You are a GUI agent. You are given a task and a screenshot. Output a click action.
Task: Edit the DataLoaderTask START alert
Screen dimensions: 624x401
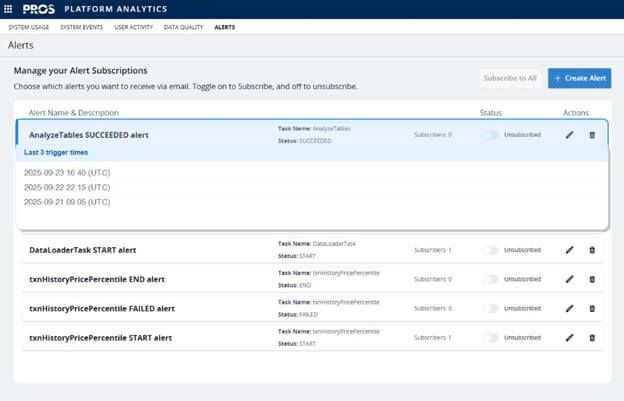pyautogui.click(x=569, y=250)
